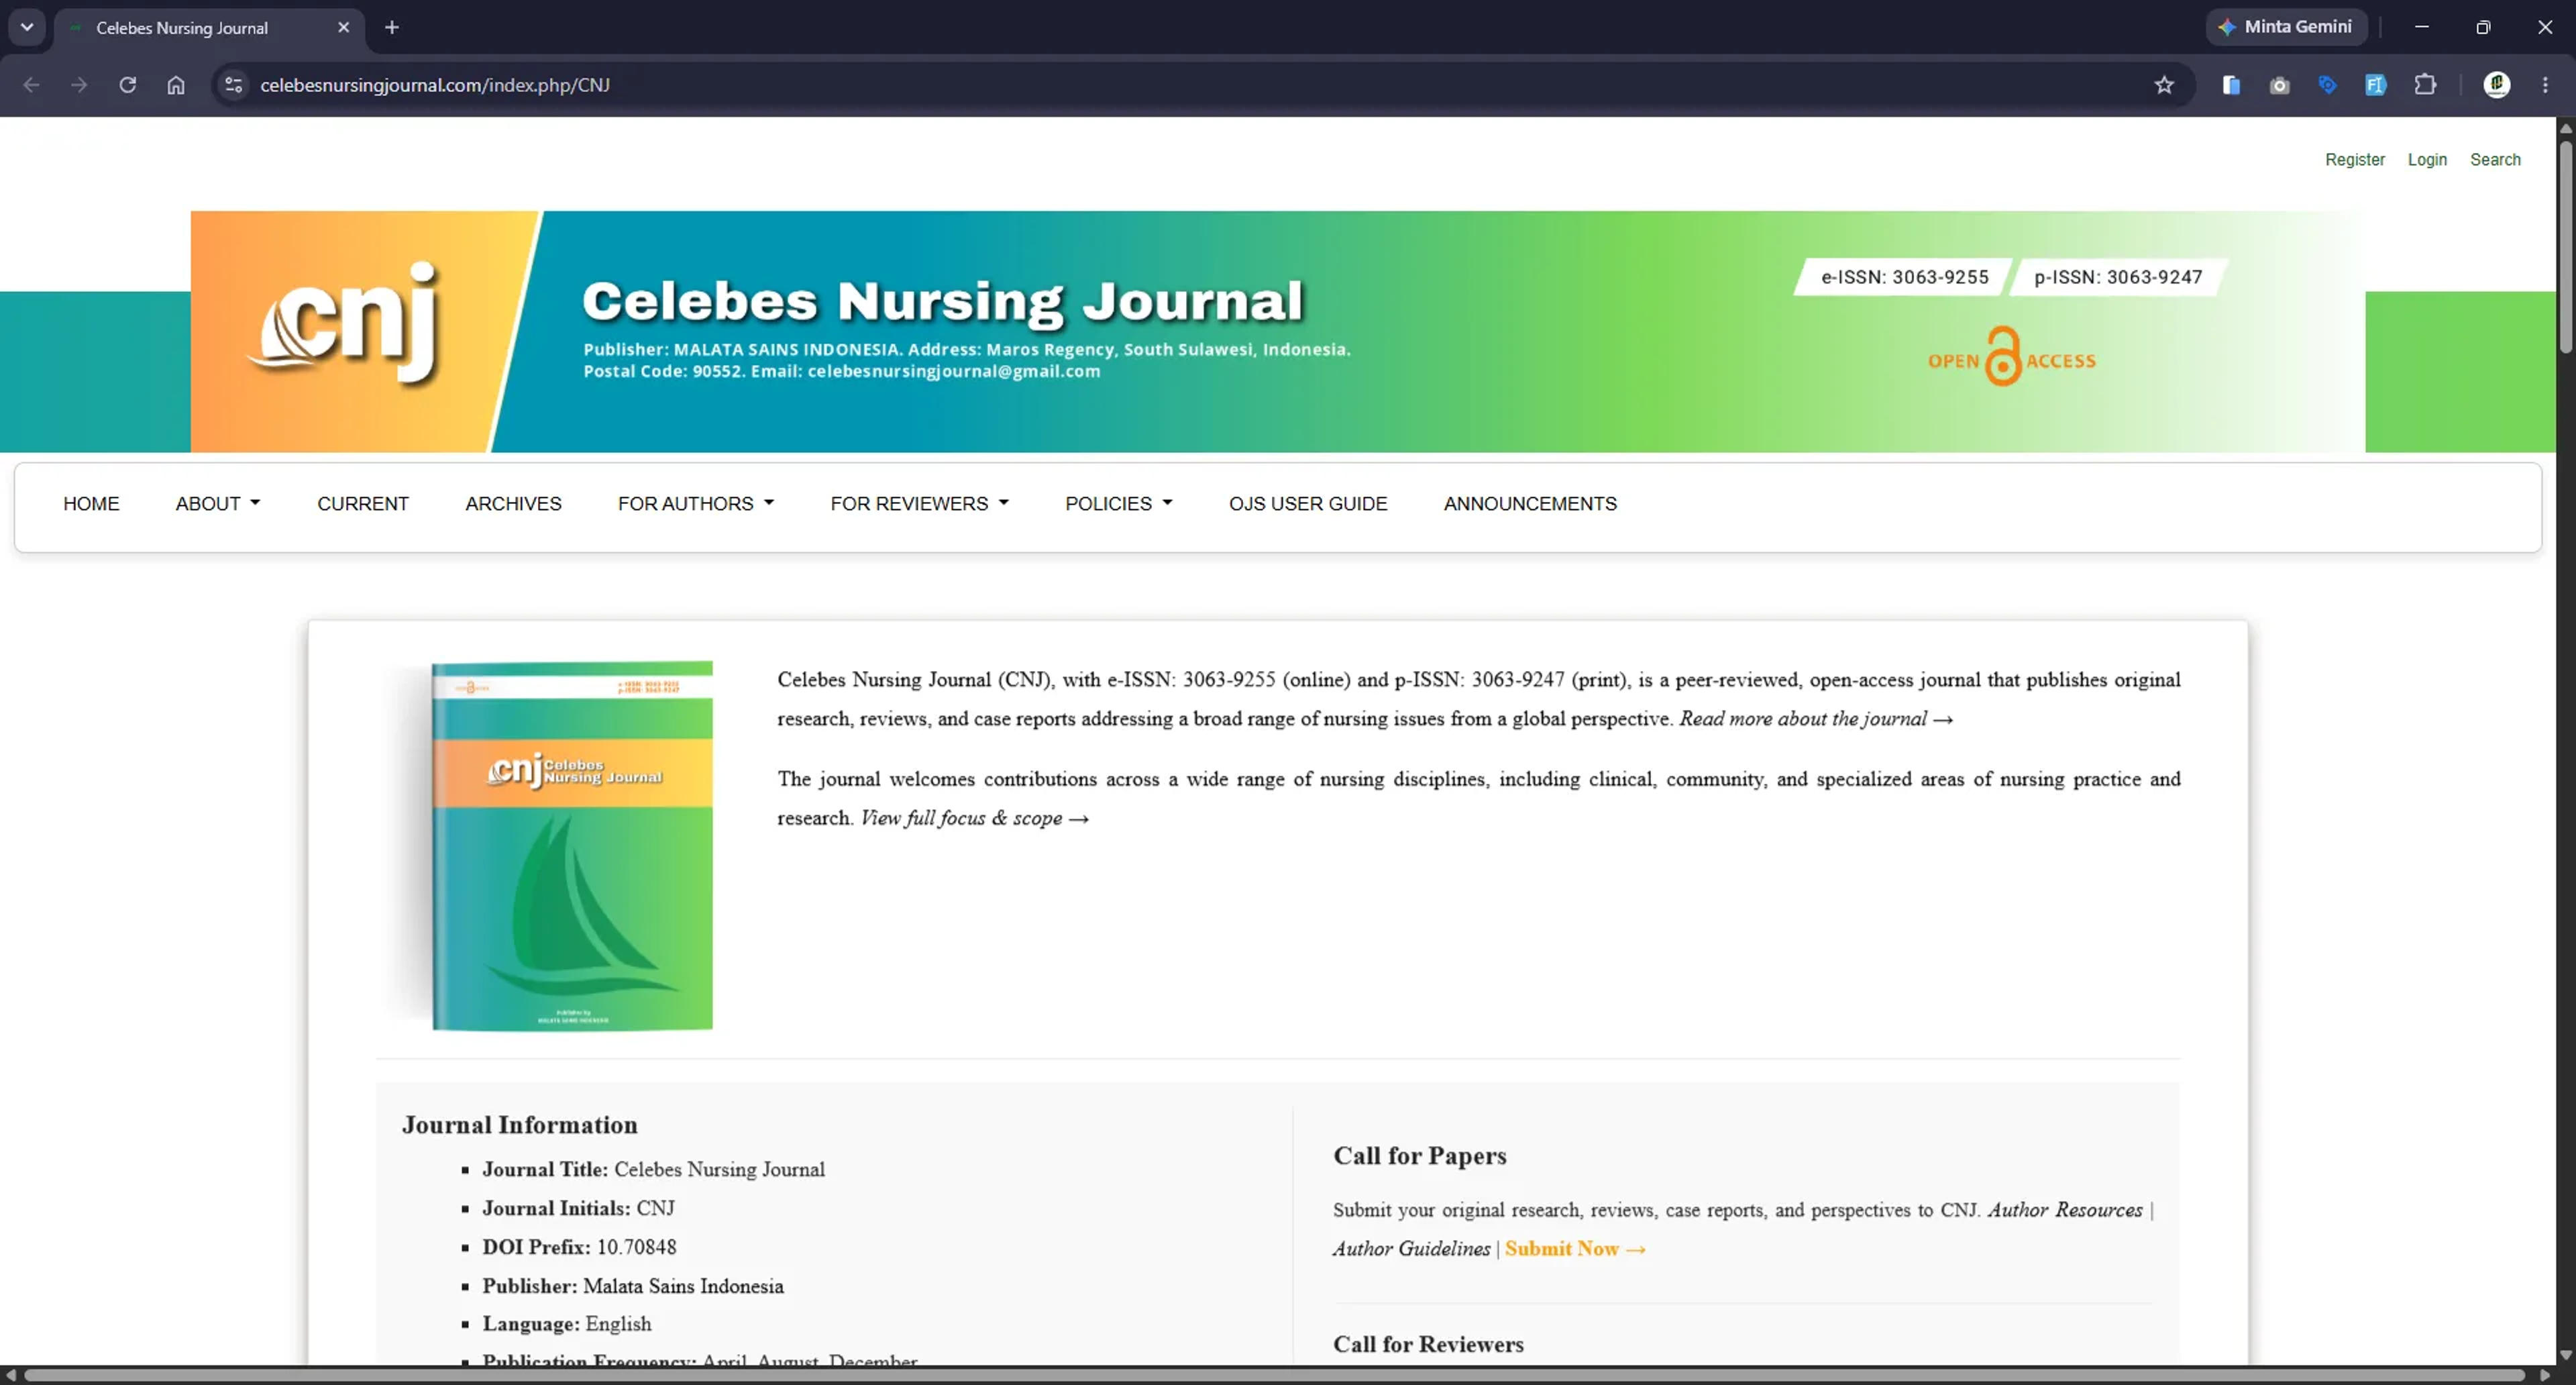Open ARCHIVES menu item

513,504
